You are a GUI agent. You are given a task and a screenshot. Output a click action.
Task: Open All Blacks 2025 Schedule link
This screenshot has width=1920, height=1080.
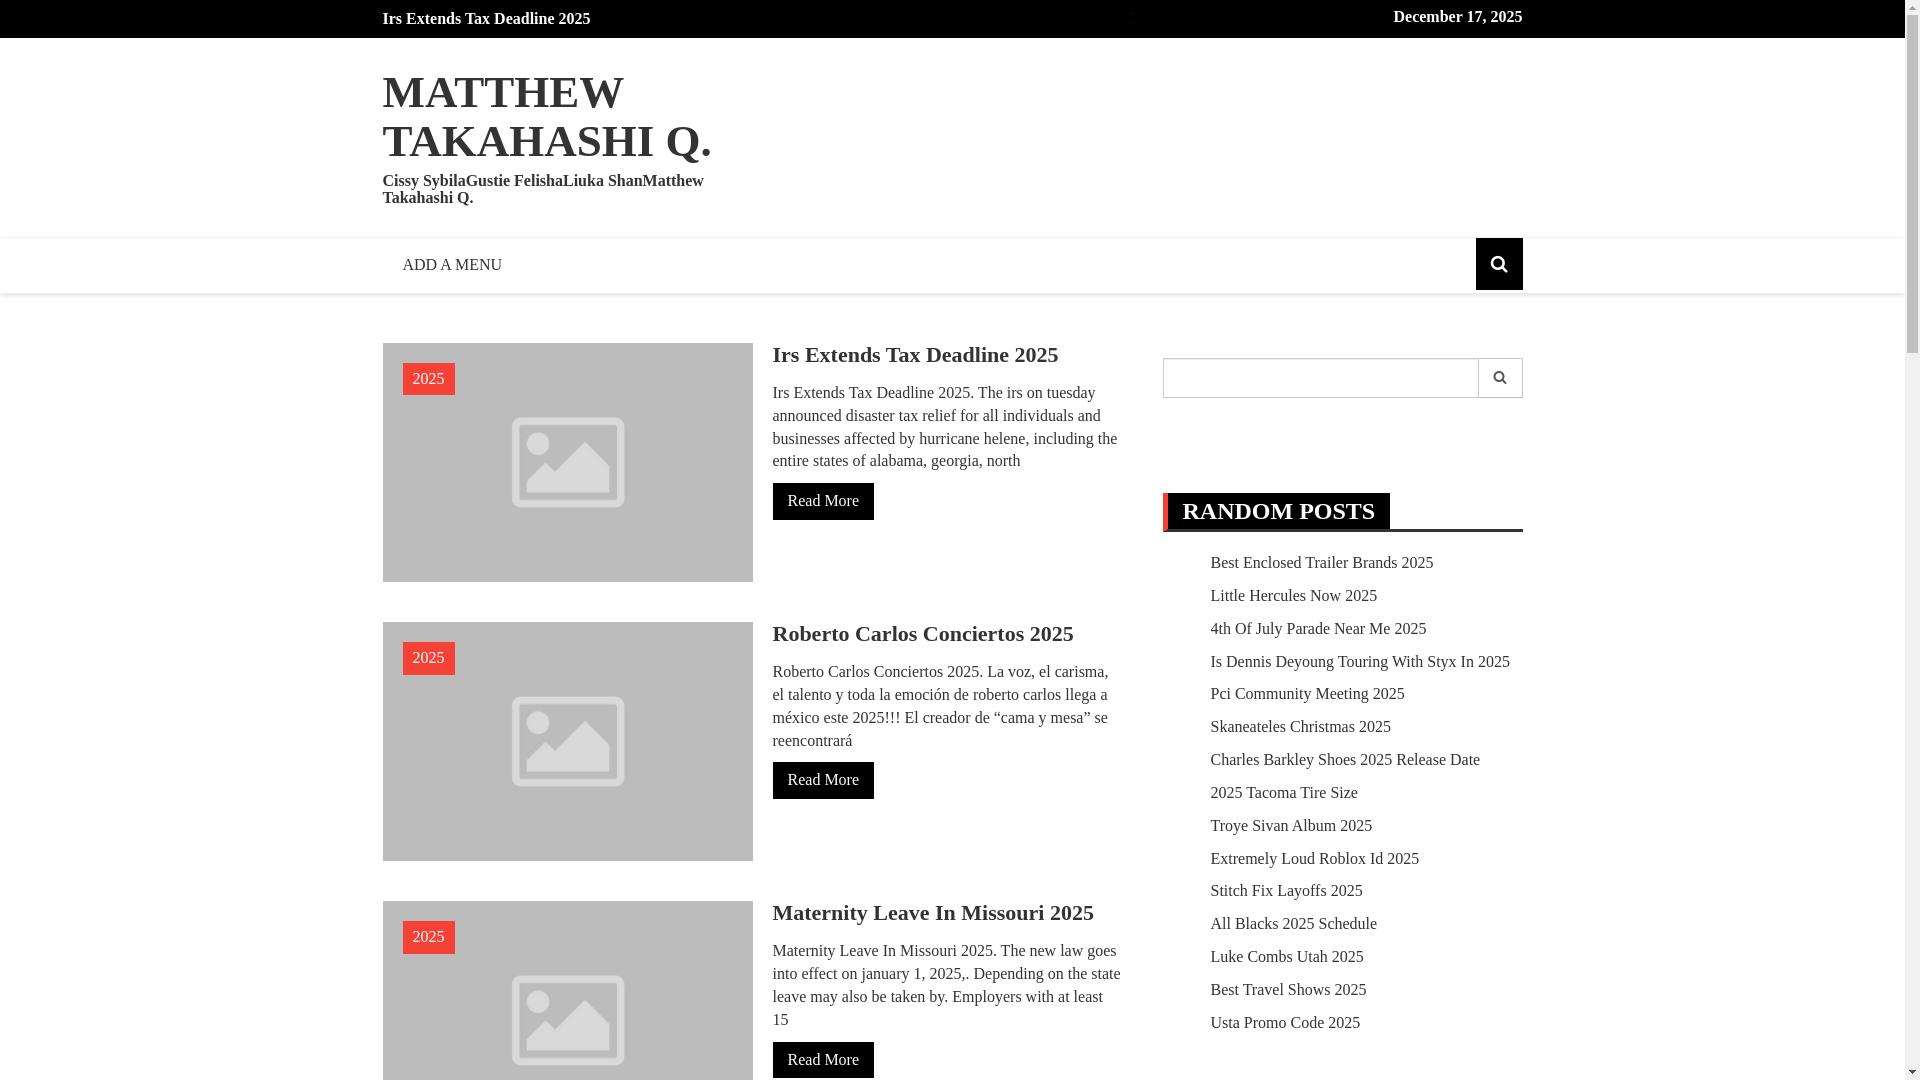click(1293, 924)
